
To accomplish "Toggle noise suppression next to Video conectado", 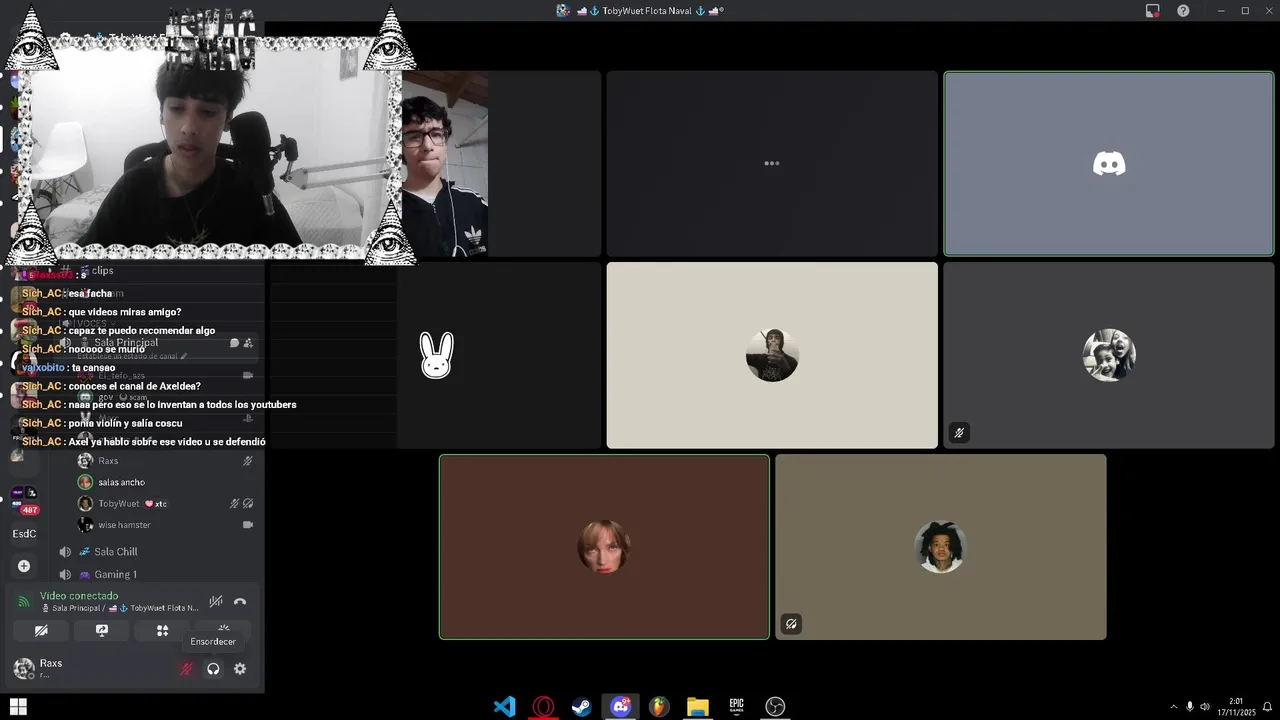I will pos(216,602).
